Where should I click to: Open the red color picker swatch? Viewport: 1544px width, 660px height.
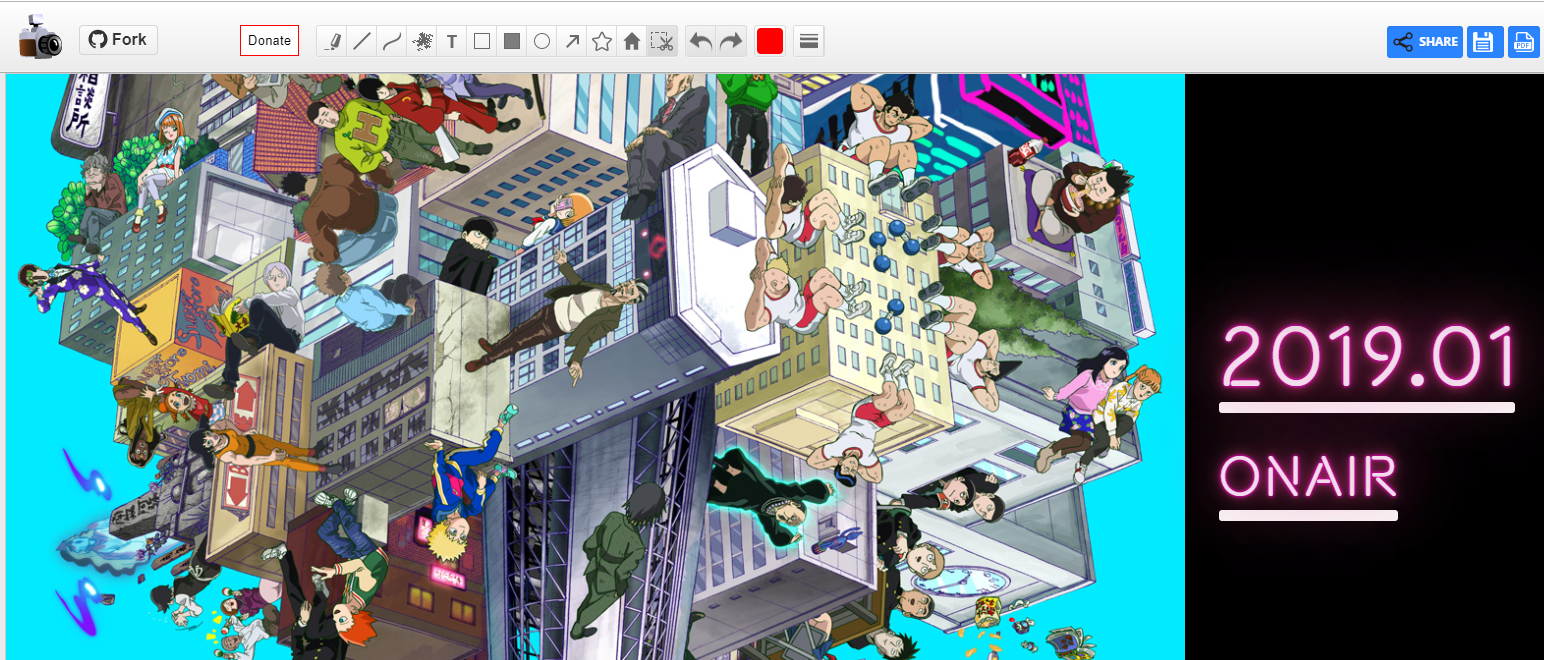coord(770,41)
